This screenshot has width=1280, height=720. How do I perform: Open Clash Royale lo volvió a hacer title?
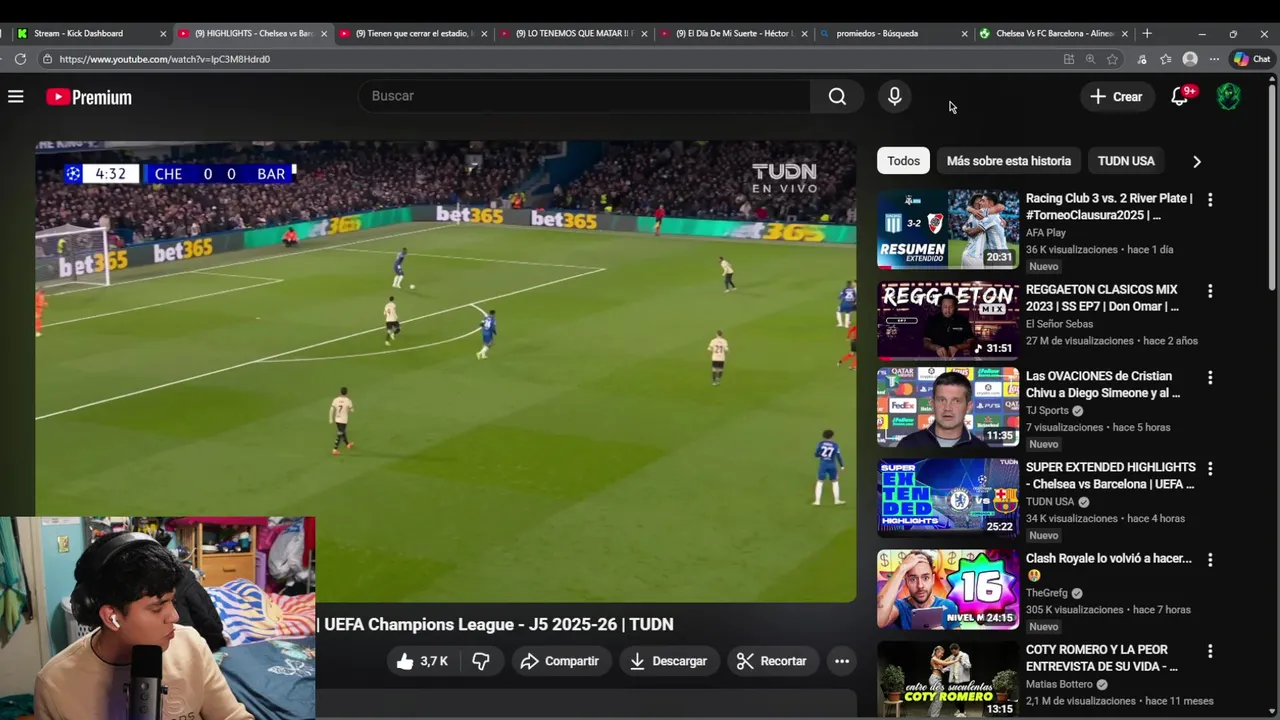point(1109,567)
